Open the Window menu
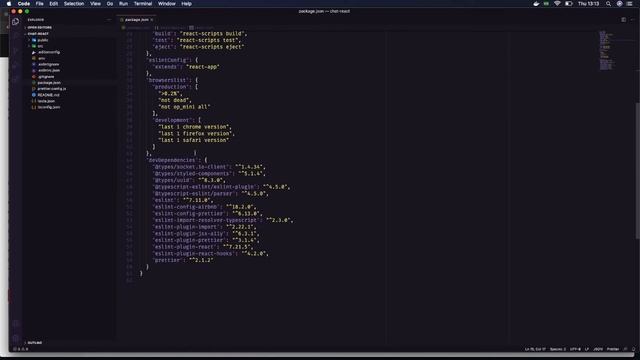 [x=167, y=4]
